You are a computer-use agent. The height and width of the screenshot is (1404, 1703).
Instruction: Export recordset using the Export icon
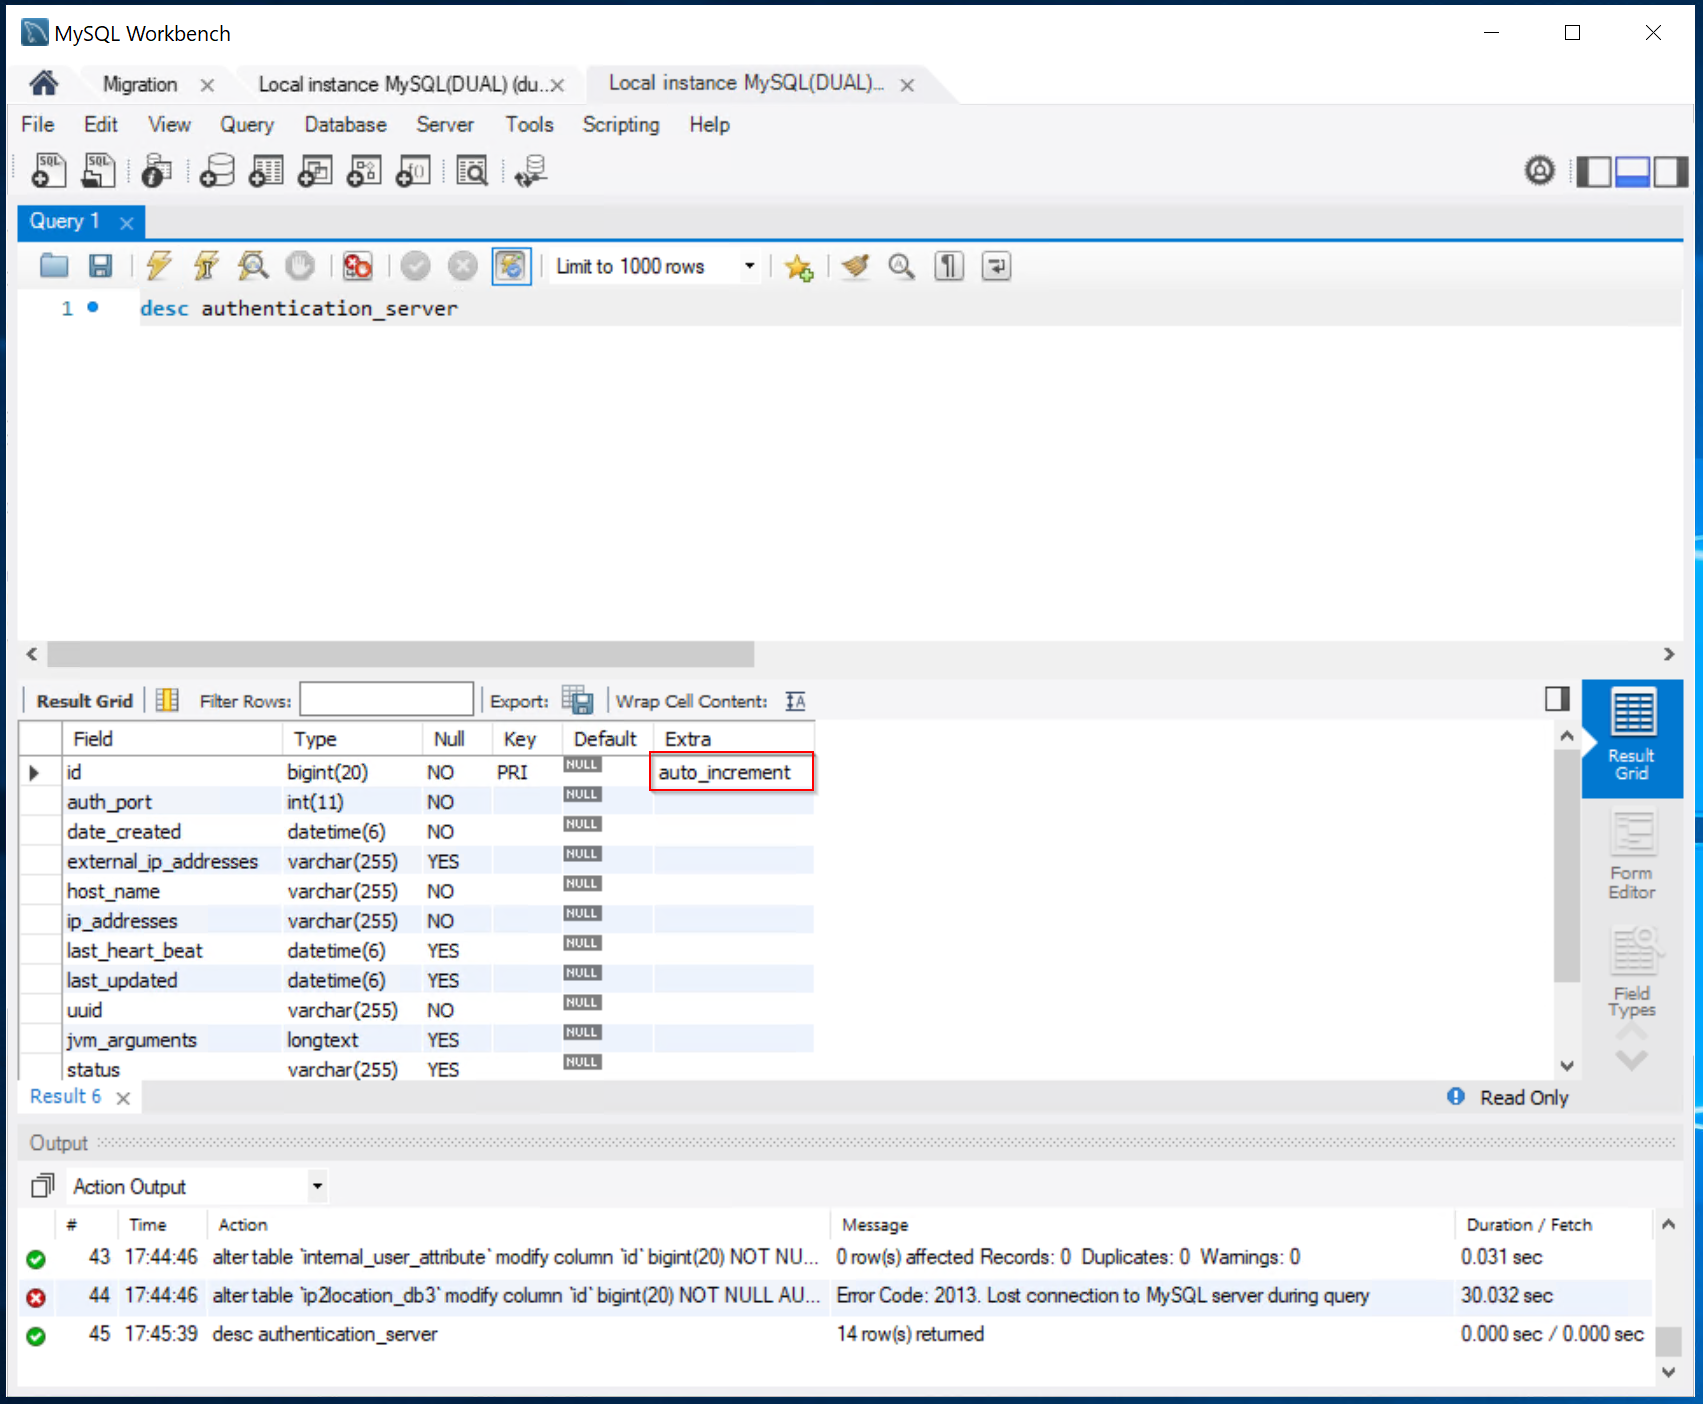[x=577, y=700]
